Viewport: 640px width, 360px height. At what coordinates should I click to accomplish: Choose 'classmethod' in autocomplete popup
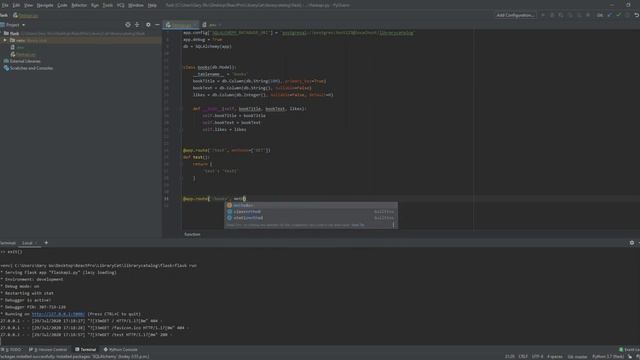311,212
